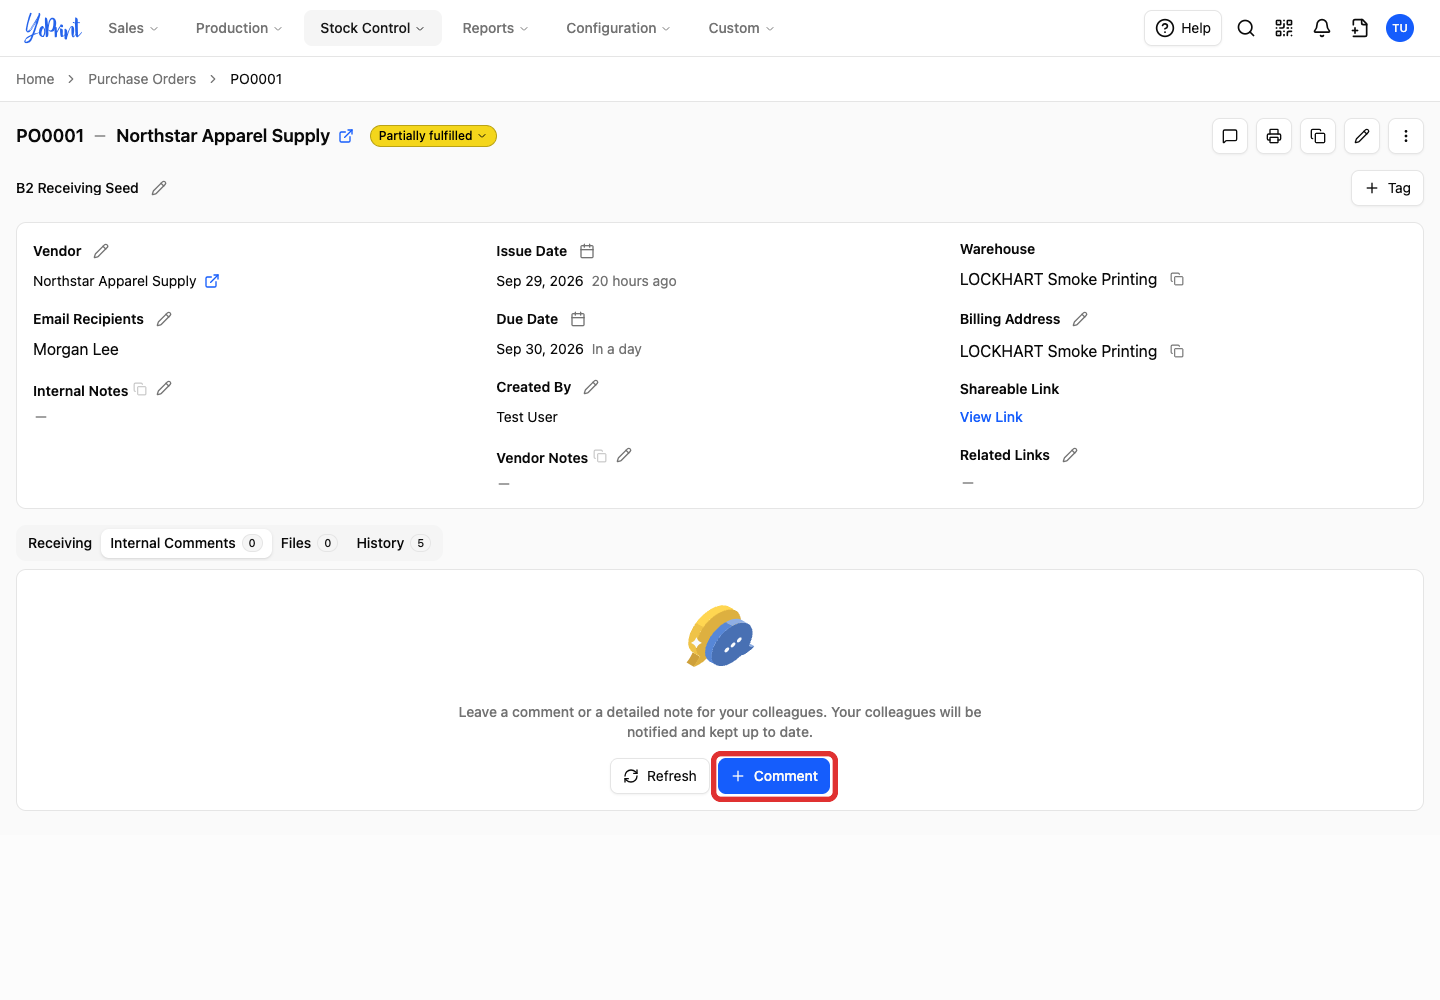Open the search icon in top bar
The image size is (1440, 1000).
point(1246,28)
